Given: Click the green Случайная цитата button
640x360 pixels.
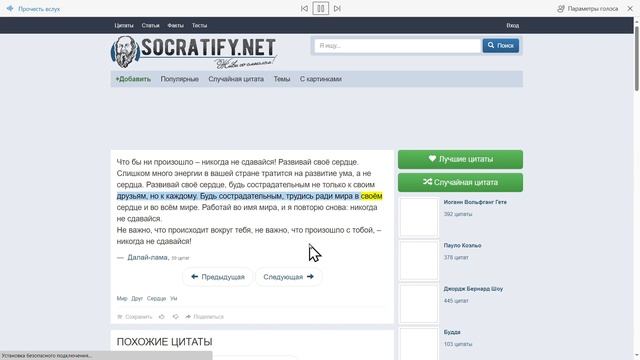Looking at the screenshot, I should click(x=460, y=182).
